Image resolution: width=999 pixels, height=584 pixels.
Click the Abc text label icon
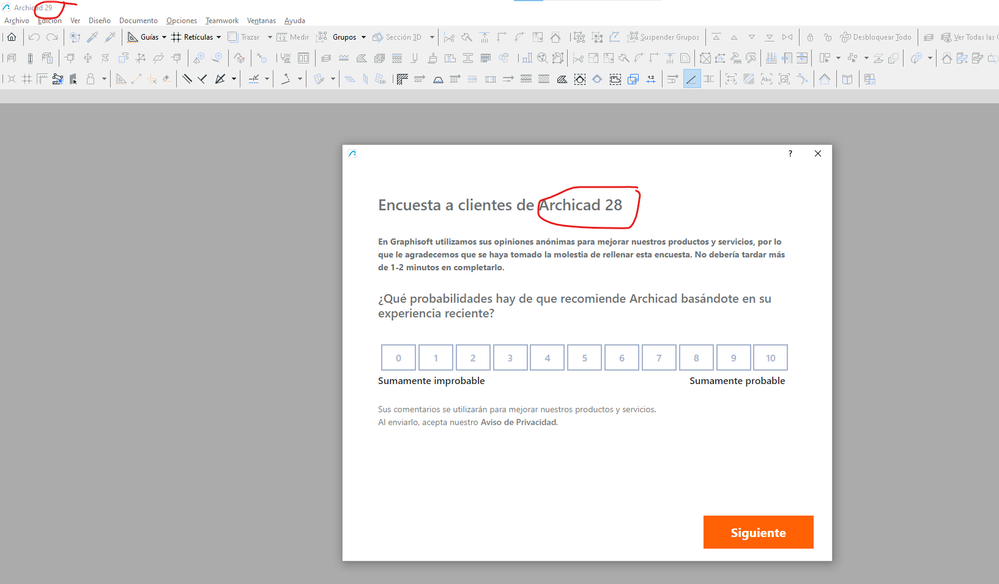click(x=766, y=79)
